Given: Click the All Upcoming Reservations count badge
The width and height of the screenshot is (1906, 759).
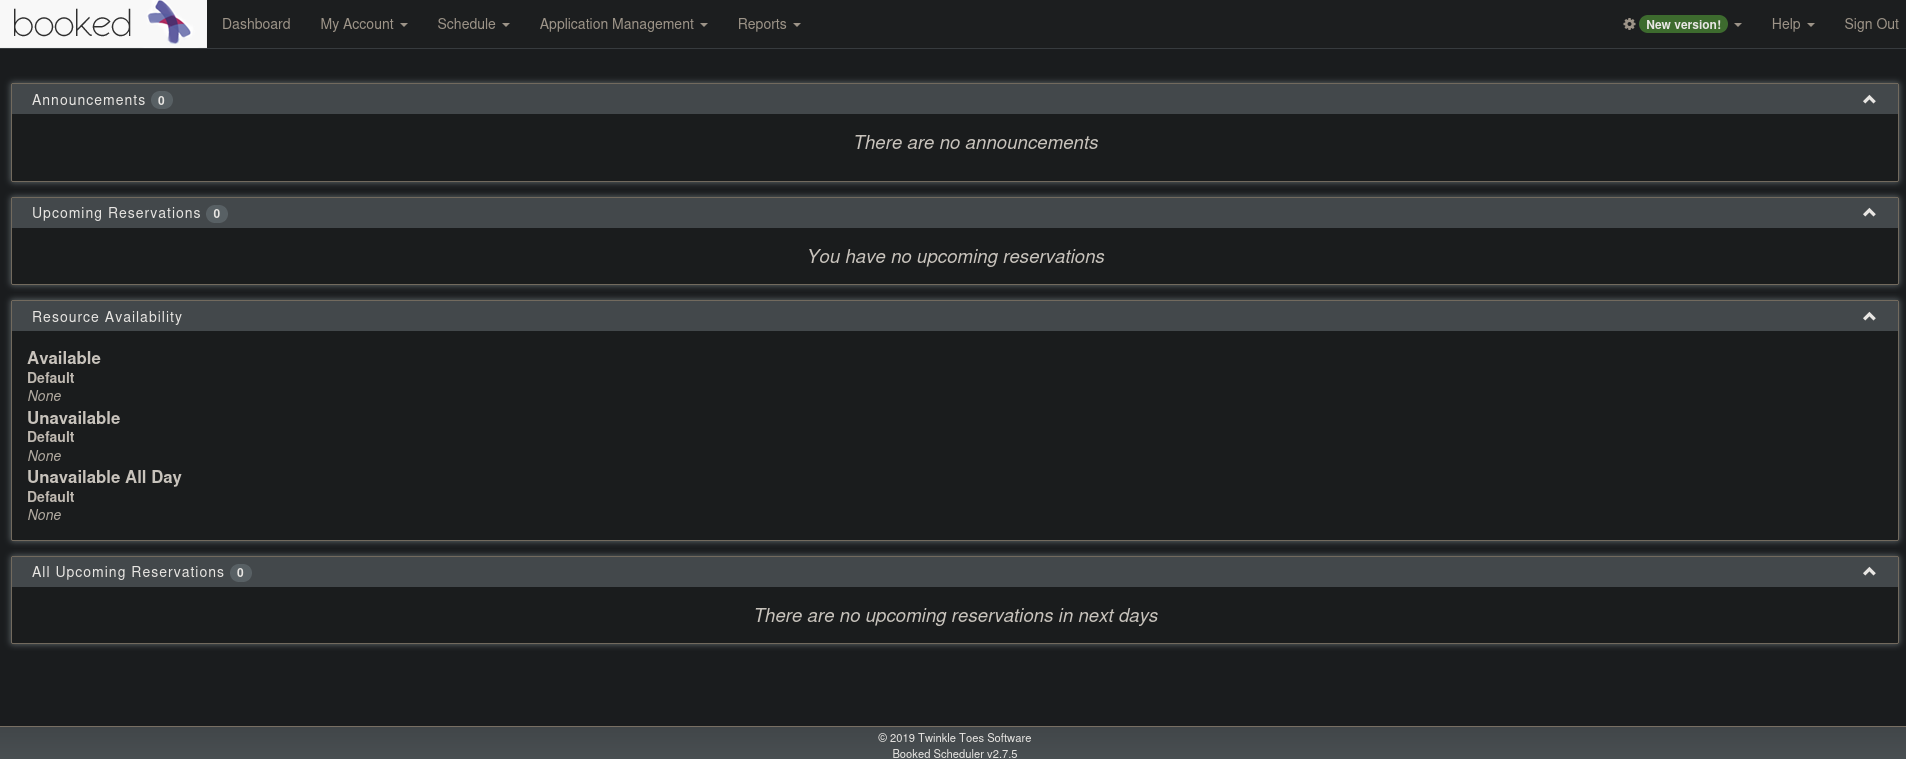Looking at the screenshot, I should pos(240,573).
